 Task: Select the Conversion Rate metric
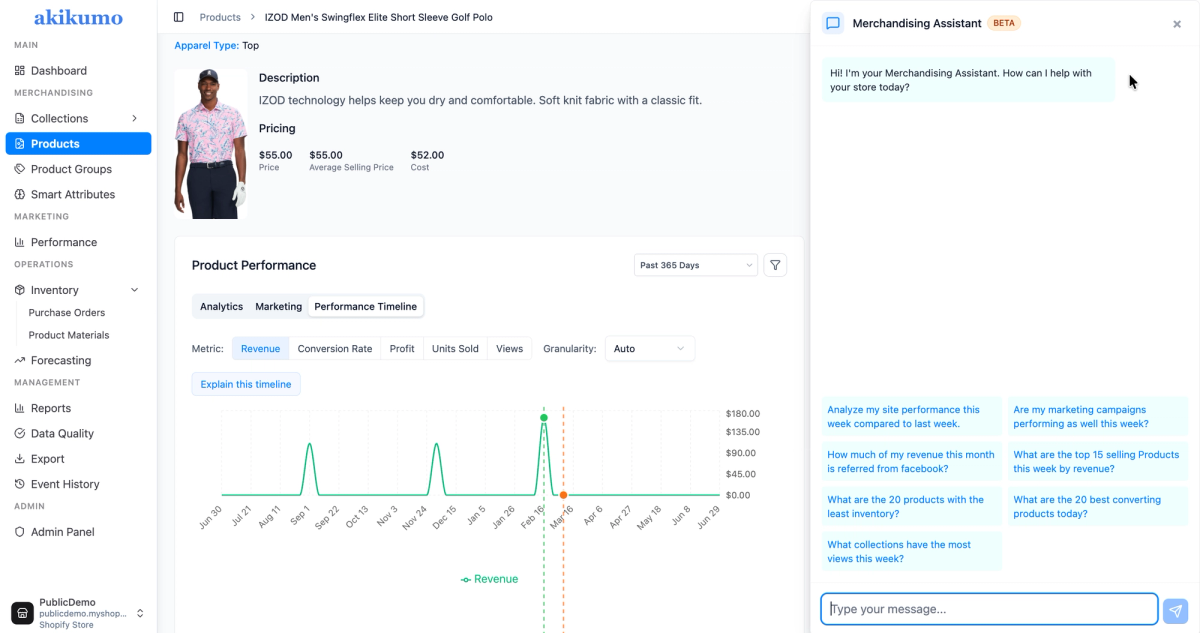[x=335, y=349]
